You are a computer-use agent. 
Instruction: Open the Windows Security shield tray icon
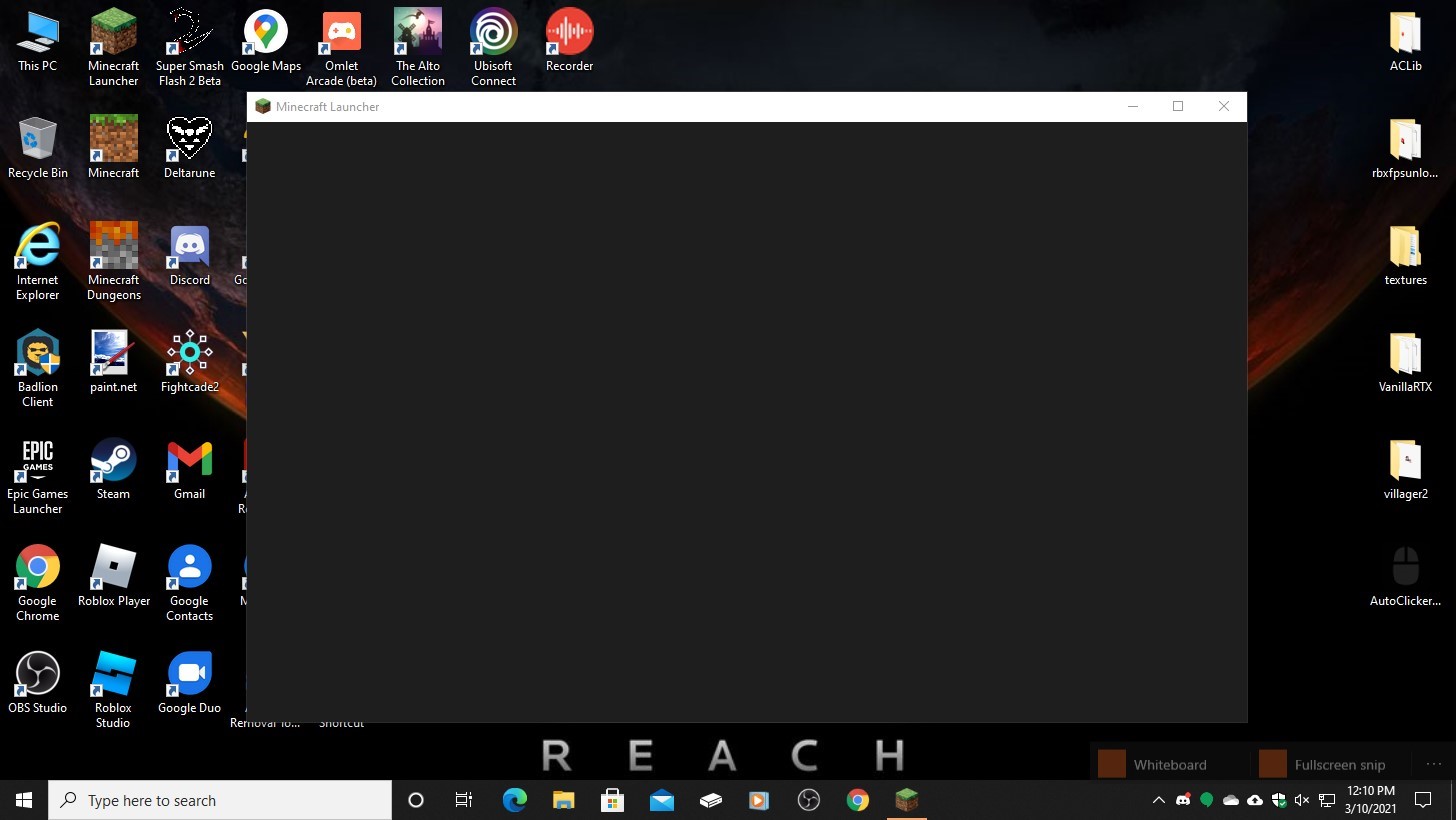pyautogui.click(x=1279, y=800)
